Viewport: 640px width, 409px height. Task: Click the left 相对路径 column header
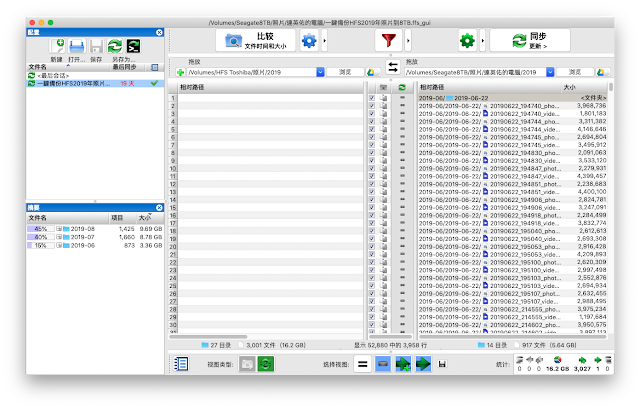pos(270,87)
